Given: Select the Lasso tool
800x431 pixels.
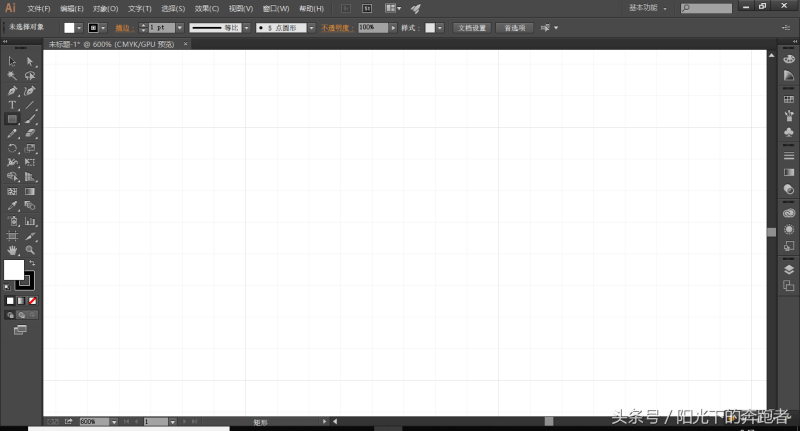Looking at the screenshot, I should click(30, 76).
